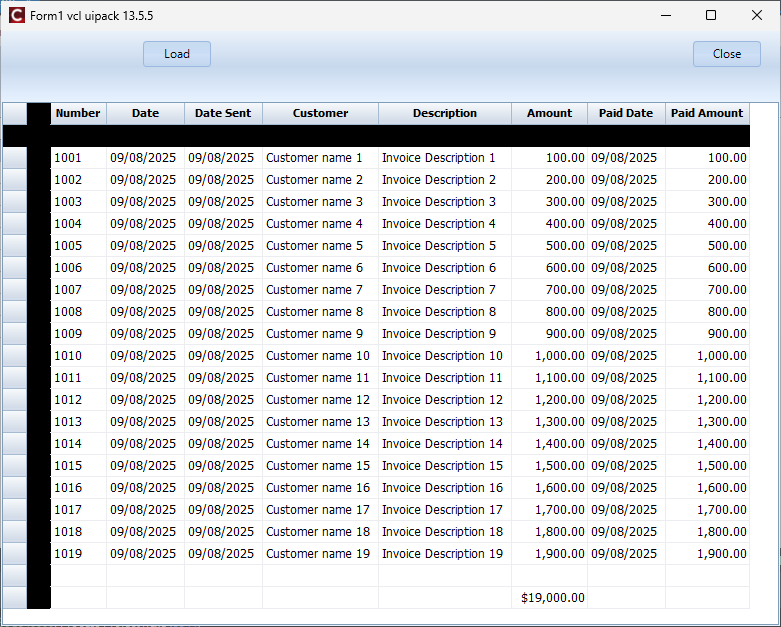Sort by the Amount column header
The width and height of the screenshot is (781, 627).
coord(549,113)
